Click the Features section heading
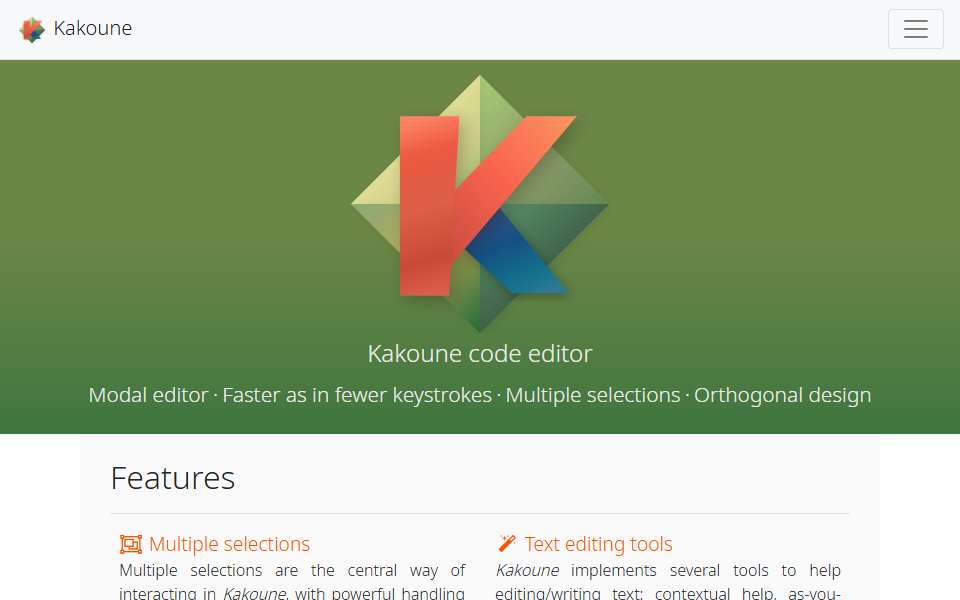The width and height of the screenshot is (960, 600). coord(173,478)
